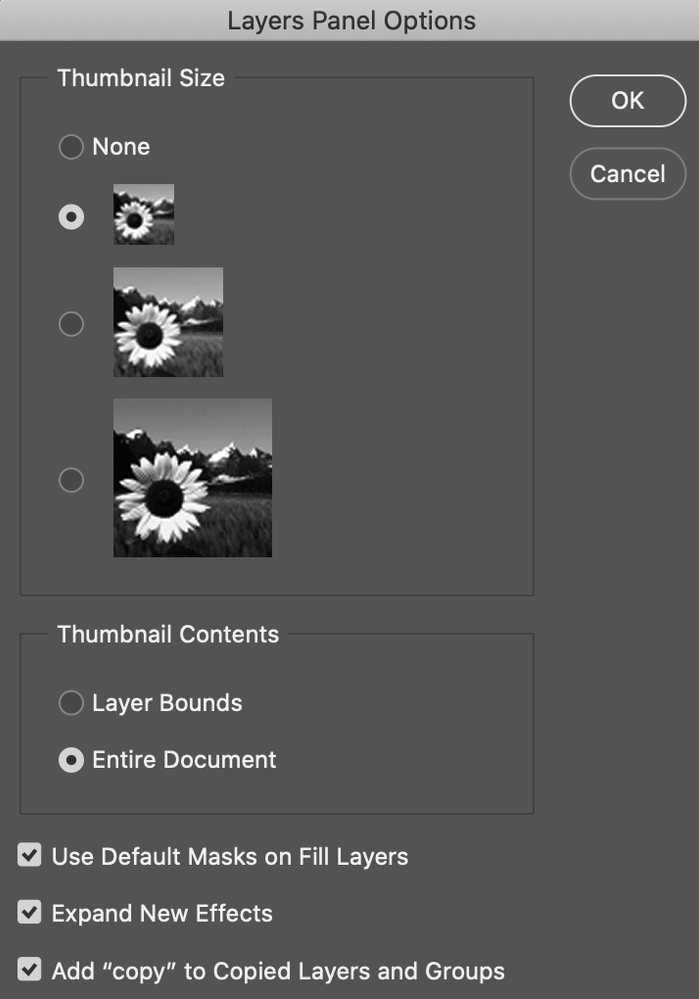Select the None thumbnail size radio button
699x999 pixels.
tap(71, 147)
